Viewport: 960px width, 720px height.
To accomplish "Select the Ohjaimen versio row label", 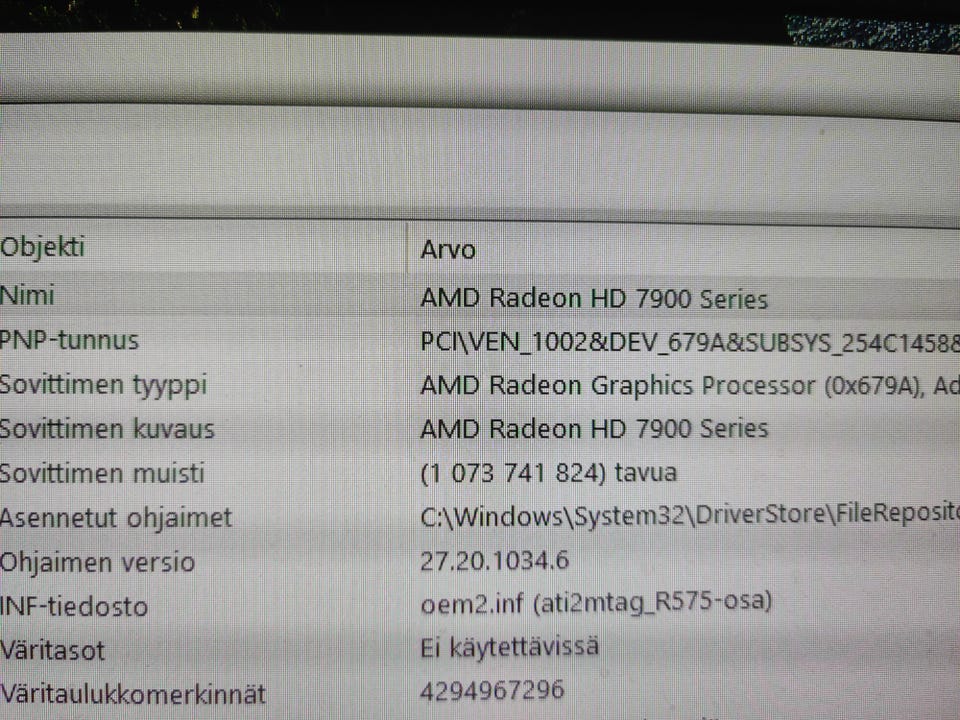I will click(x=97, y=562).
